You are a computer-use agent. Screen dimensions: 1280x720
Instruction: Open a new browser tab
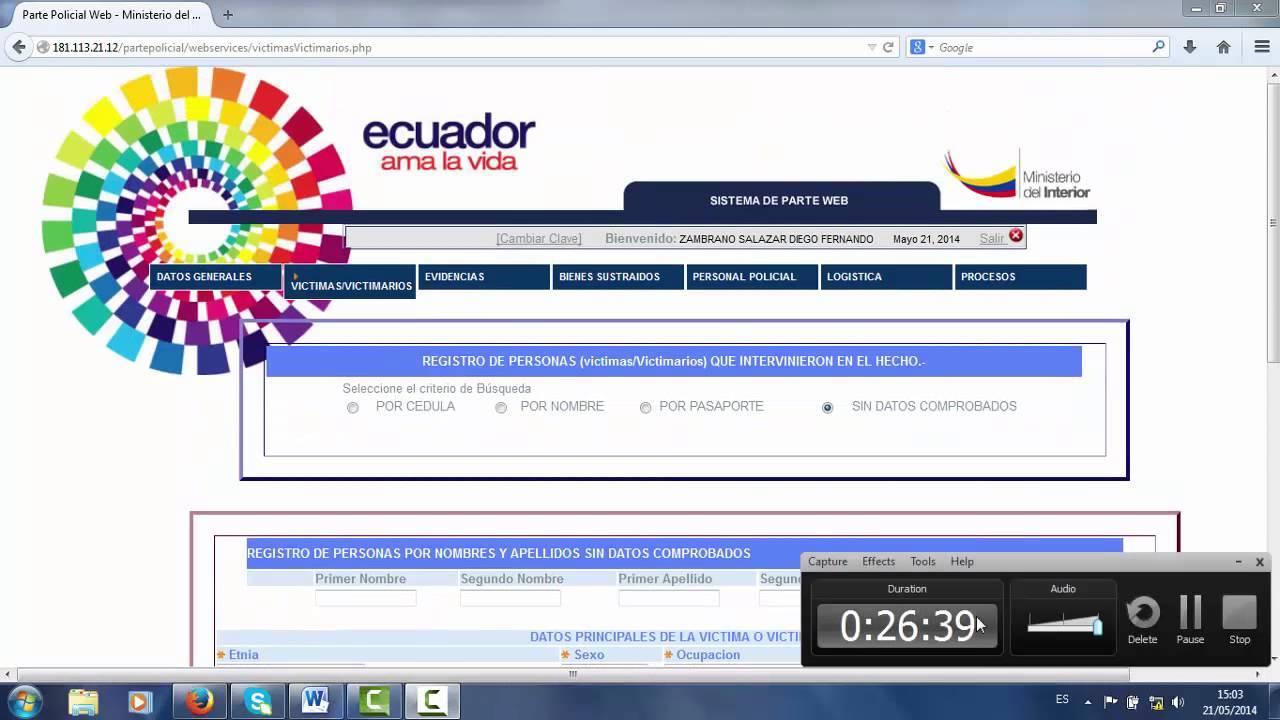228,15
